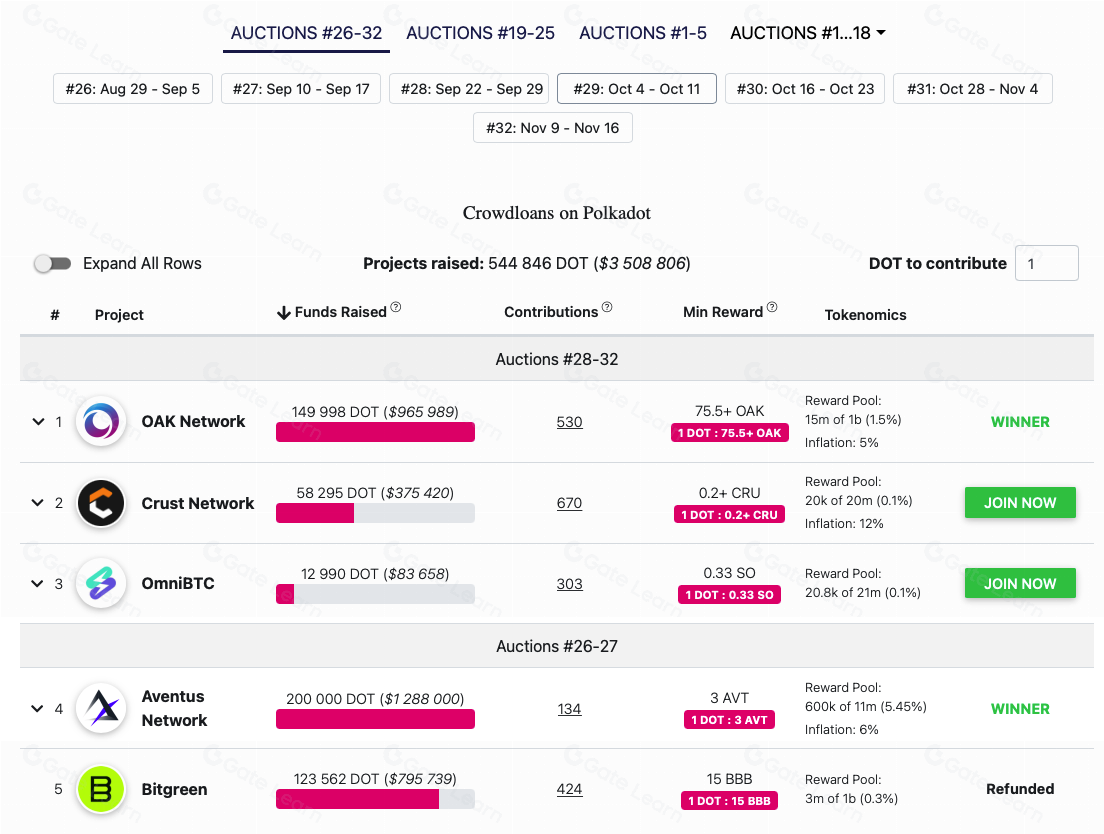Click the Crust Network project logo
Screen dimensions: 1104x834
tap(100, 503)
